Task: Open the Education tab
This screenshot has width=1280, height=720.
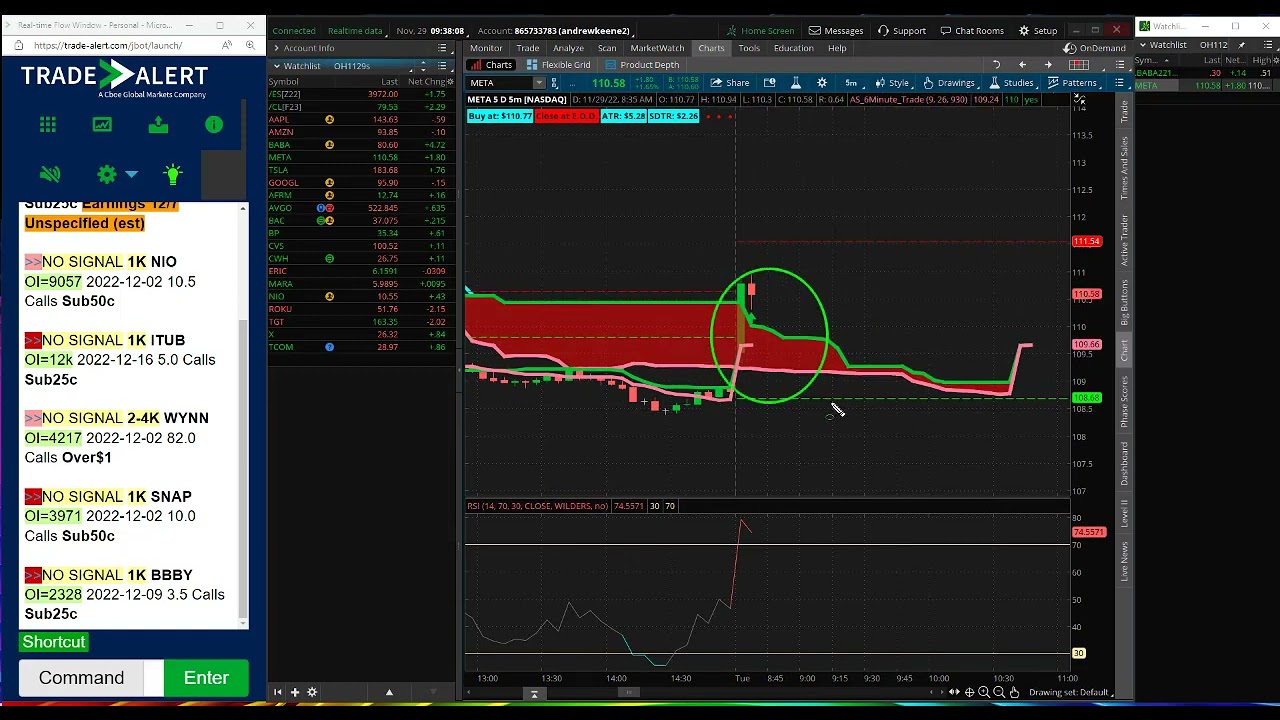Action: coord(793,48)
